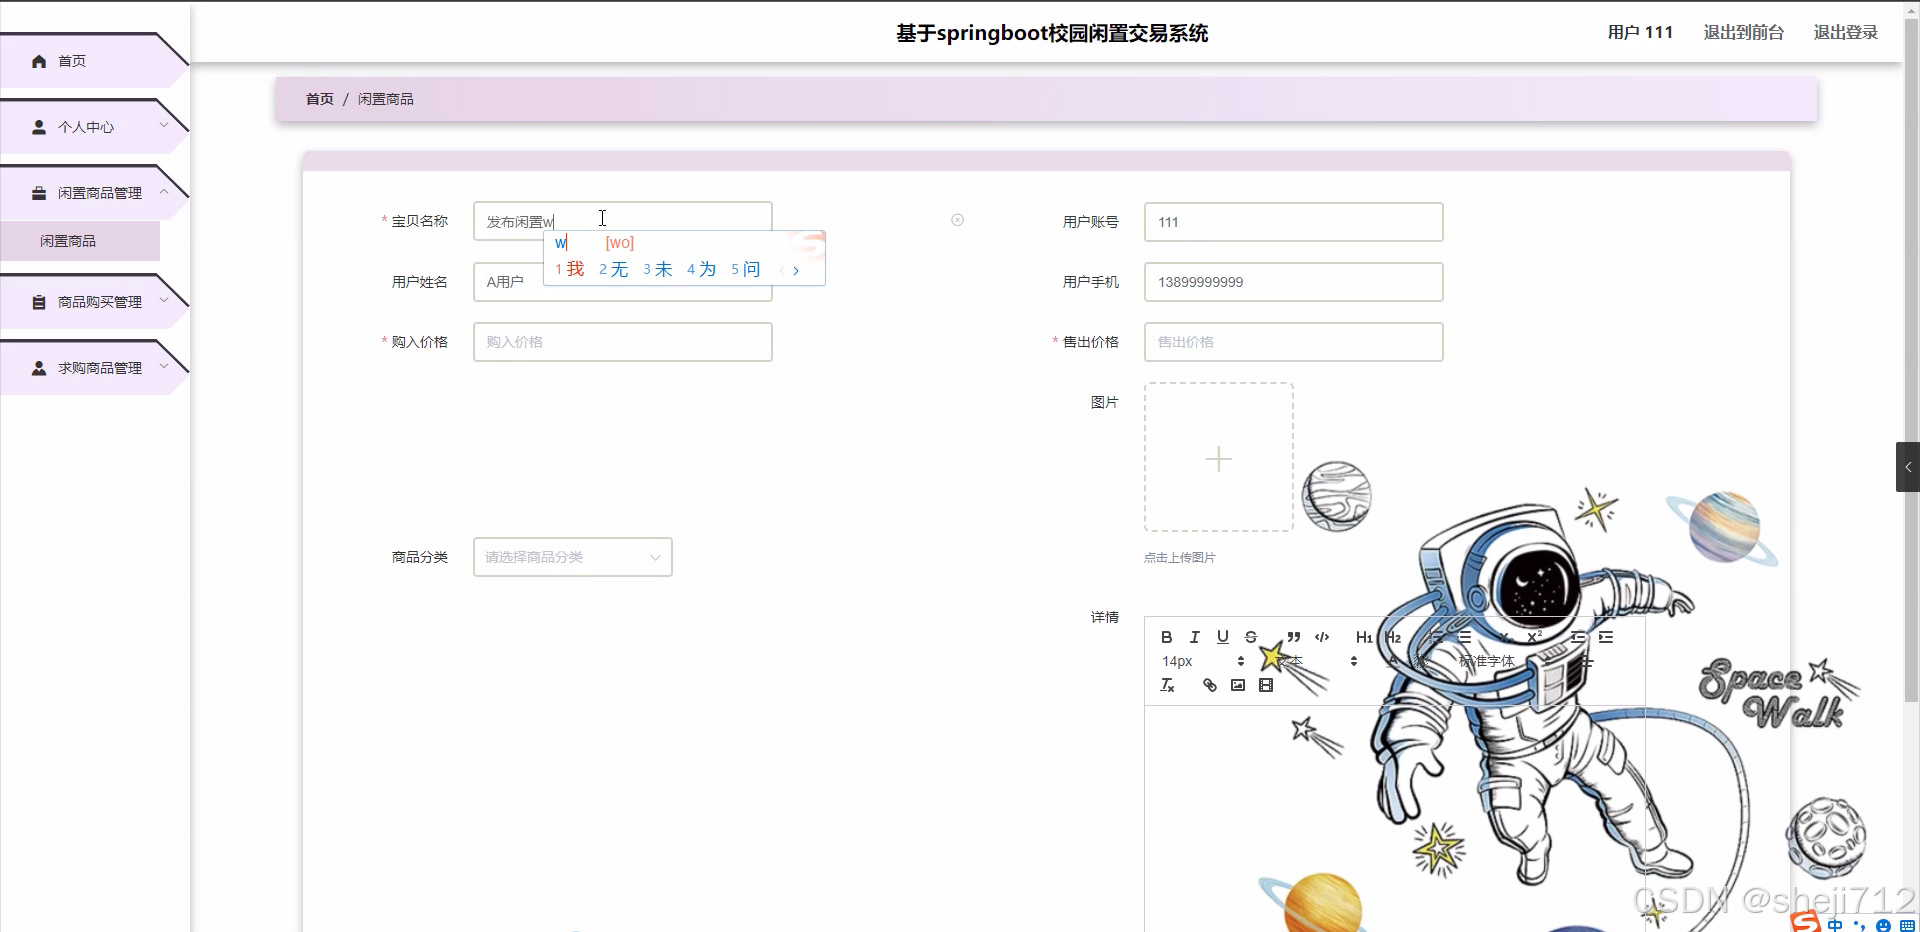Expand the 求购商品管理 sidebar menu
Image resolution: width=1920 pixels, height=932 pixels.
94,368
